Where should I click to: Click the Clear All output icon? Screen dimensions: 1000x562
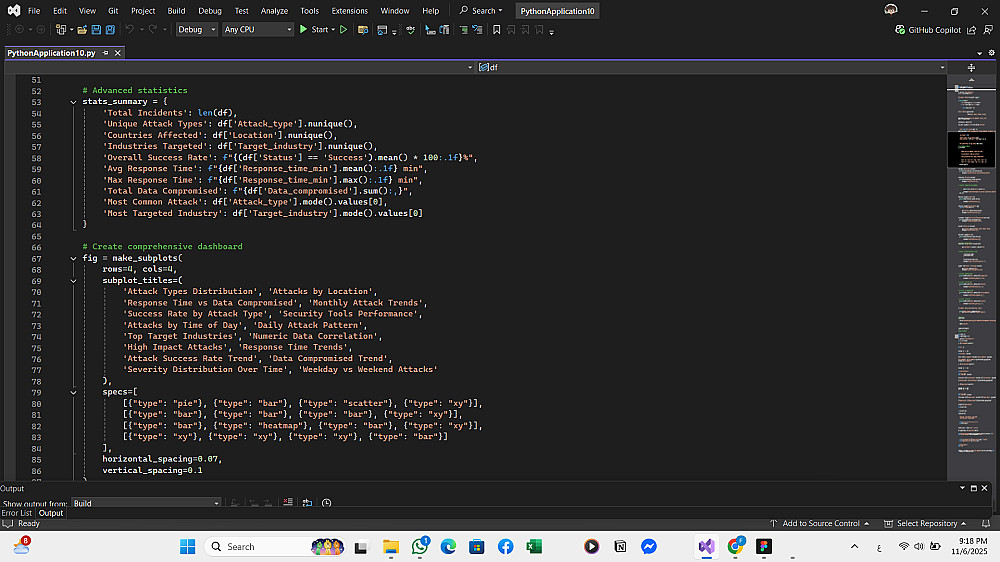pos(288,503)
